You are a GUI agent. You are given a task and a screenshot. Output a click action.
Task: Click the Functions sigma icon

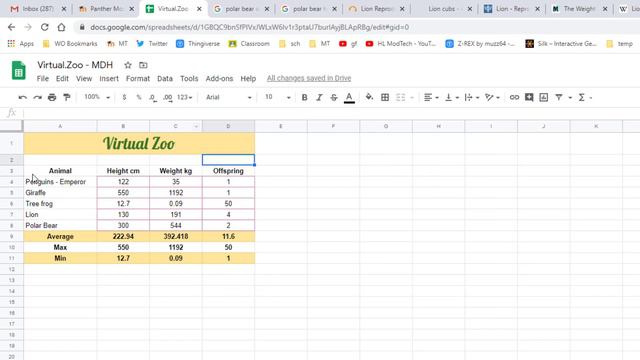[x=582, y=97]
